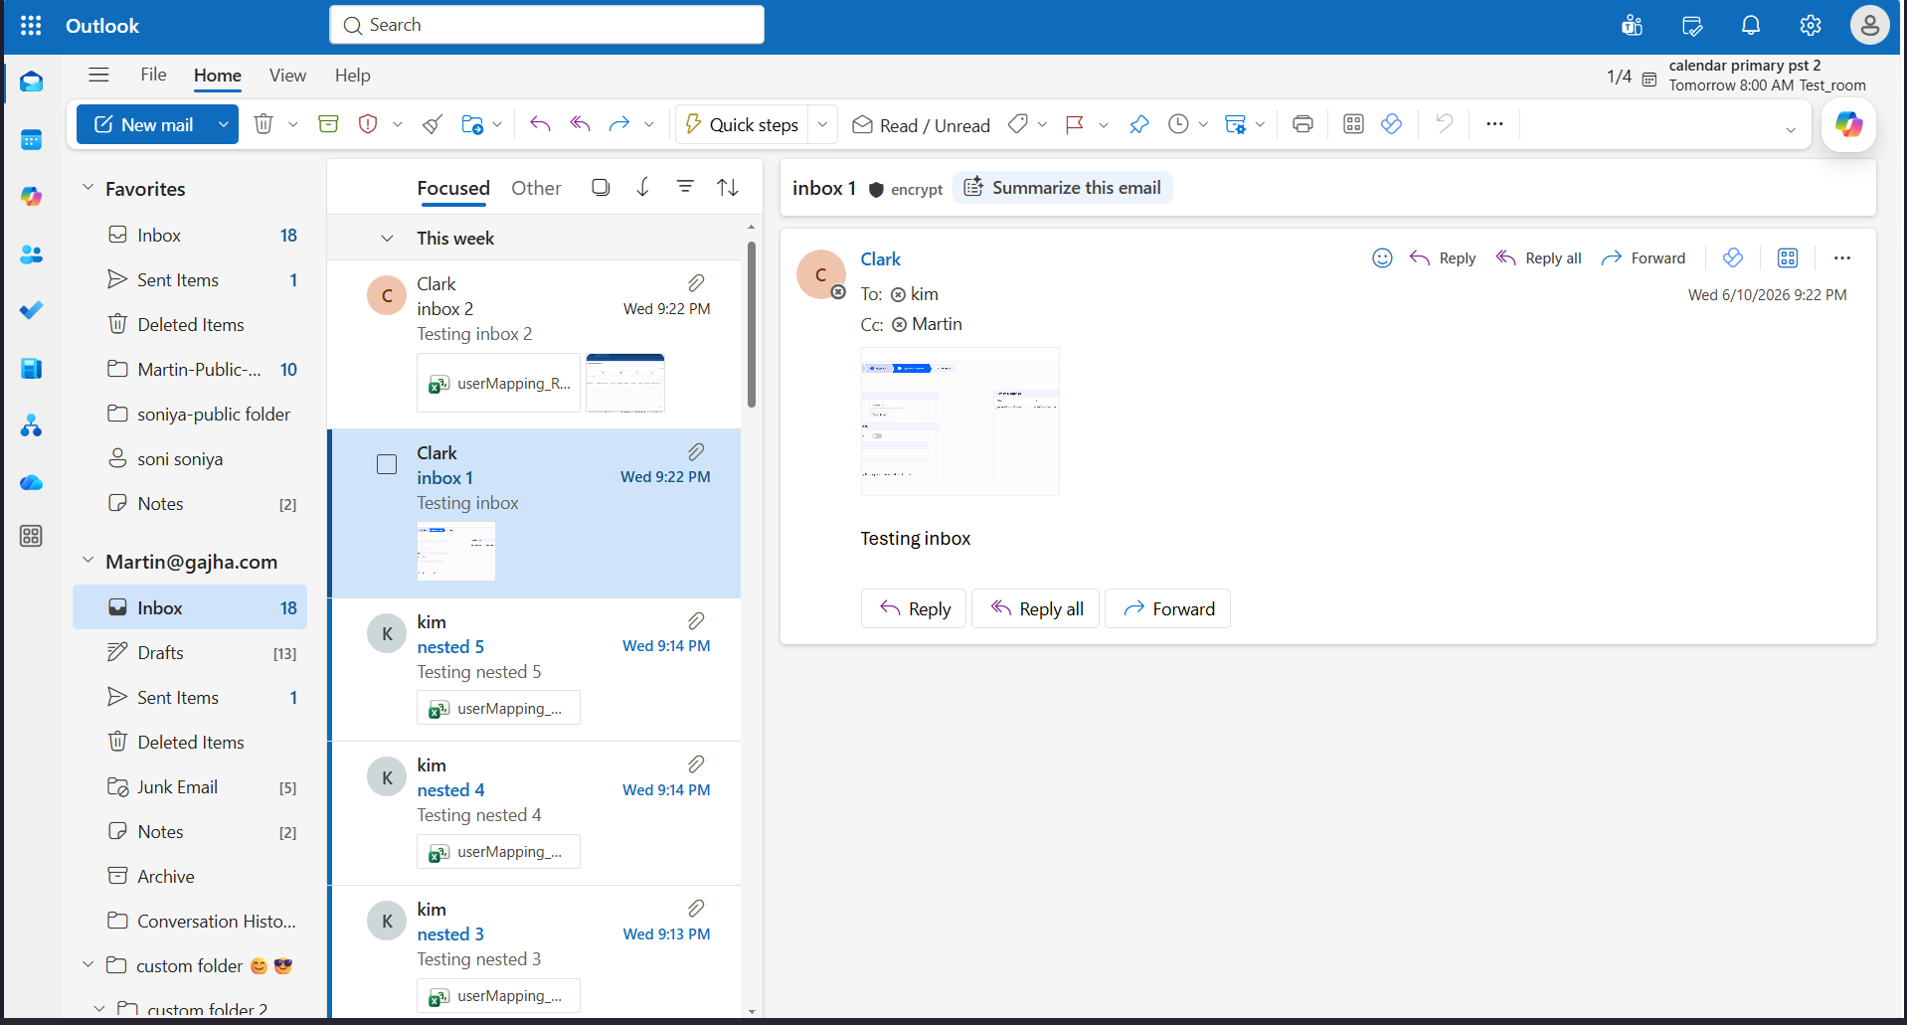Toggle the navigation pane hamburger

pos(98,75)
